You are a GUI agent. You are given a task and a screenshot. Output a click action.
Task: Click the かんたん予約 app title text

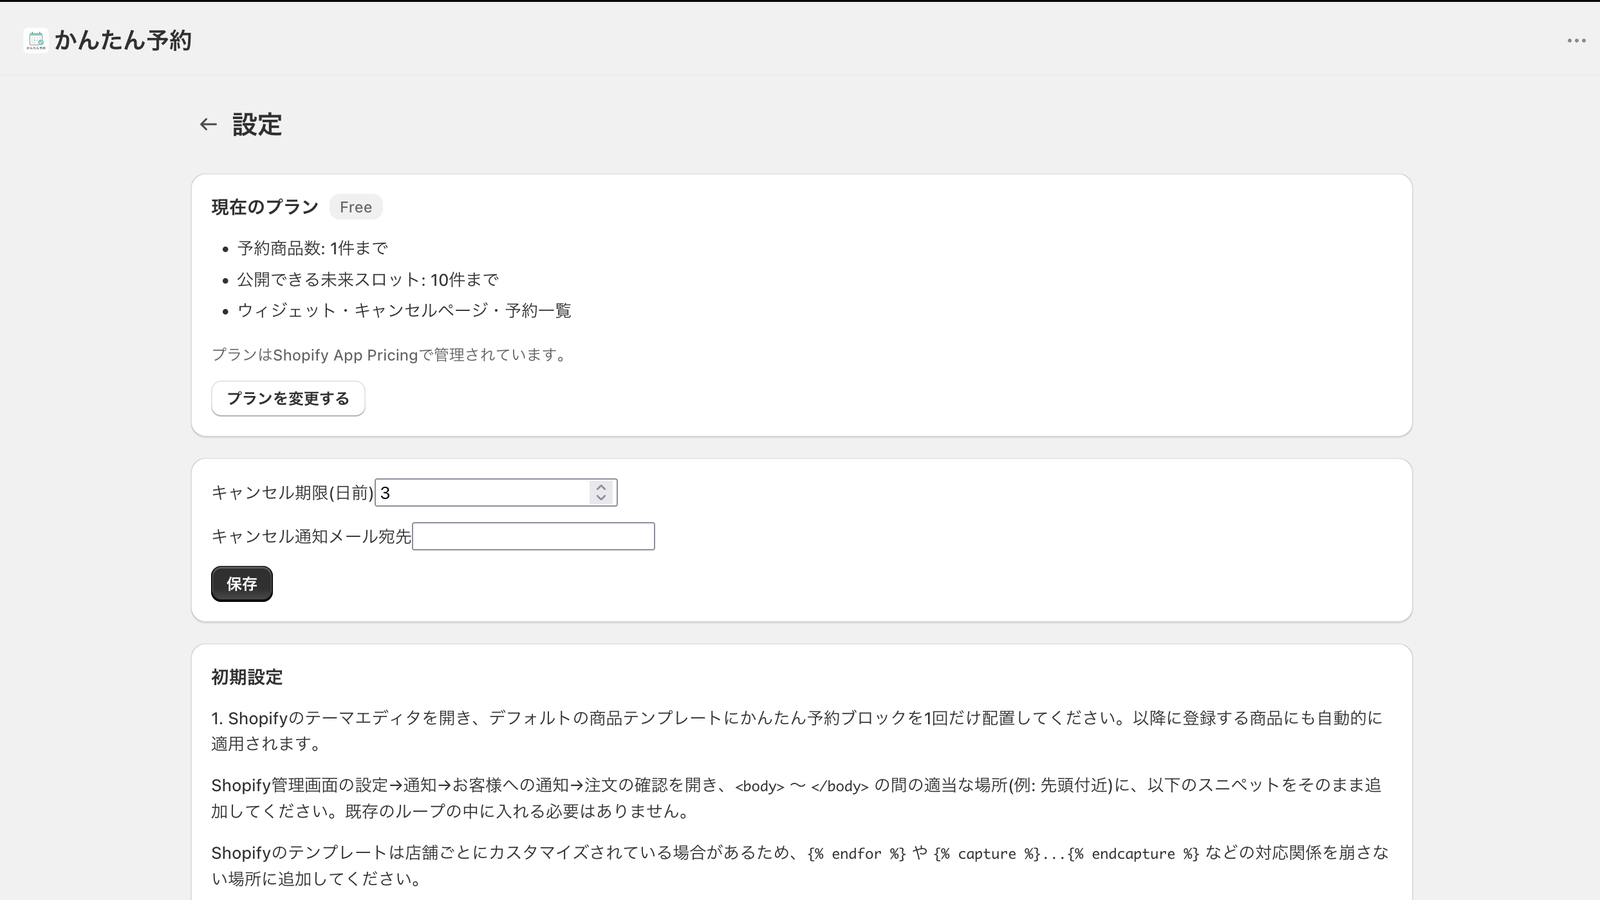(123, 40)
